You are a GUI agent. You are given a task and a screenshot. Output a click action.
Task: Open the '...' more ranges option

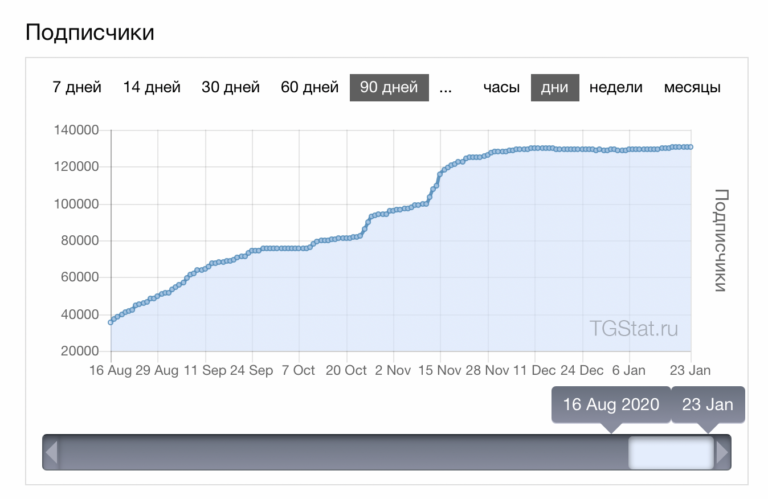point(445,87)
